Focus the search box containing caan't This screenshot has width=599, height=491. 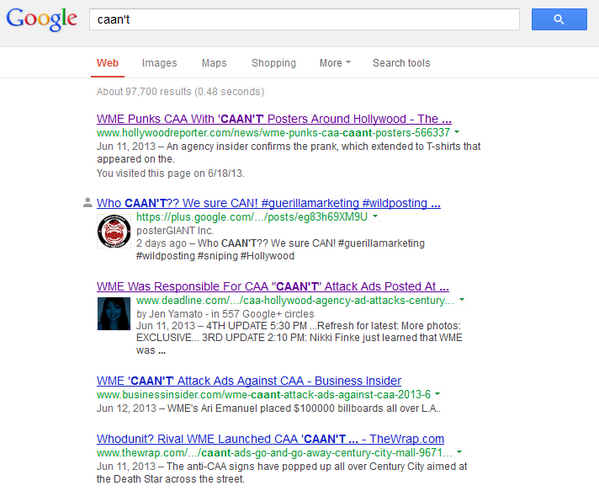point(304,19)
